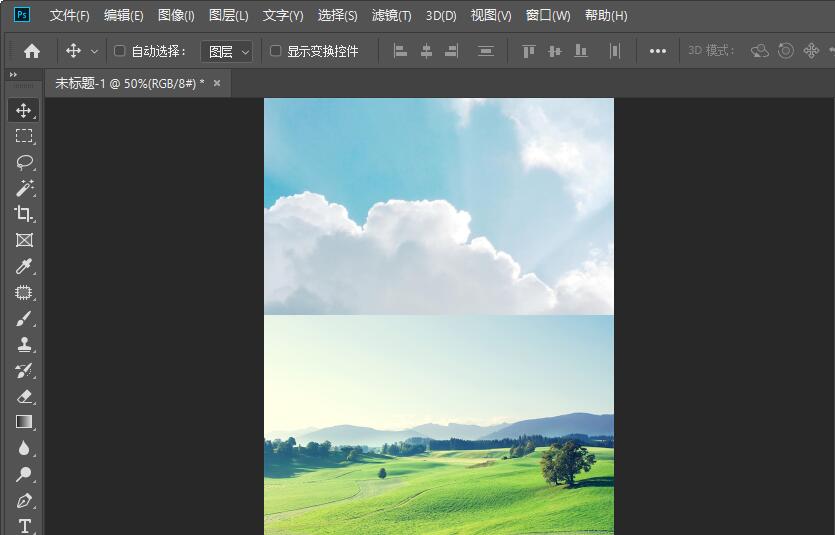Select the Magic Wand tool
835x535 pixels.
click(x=23, y=188)
